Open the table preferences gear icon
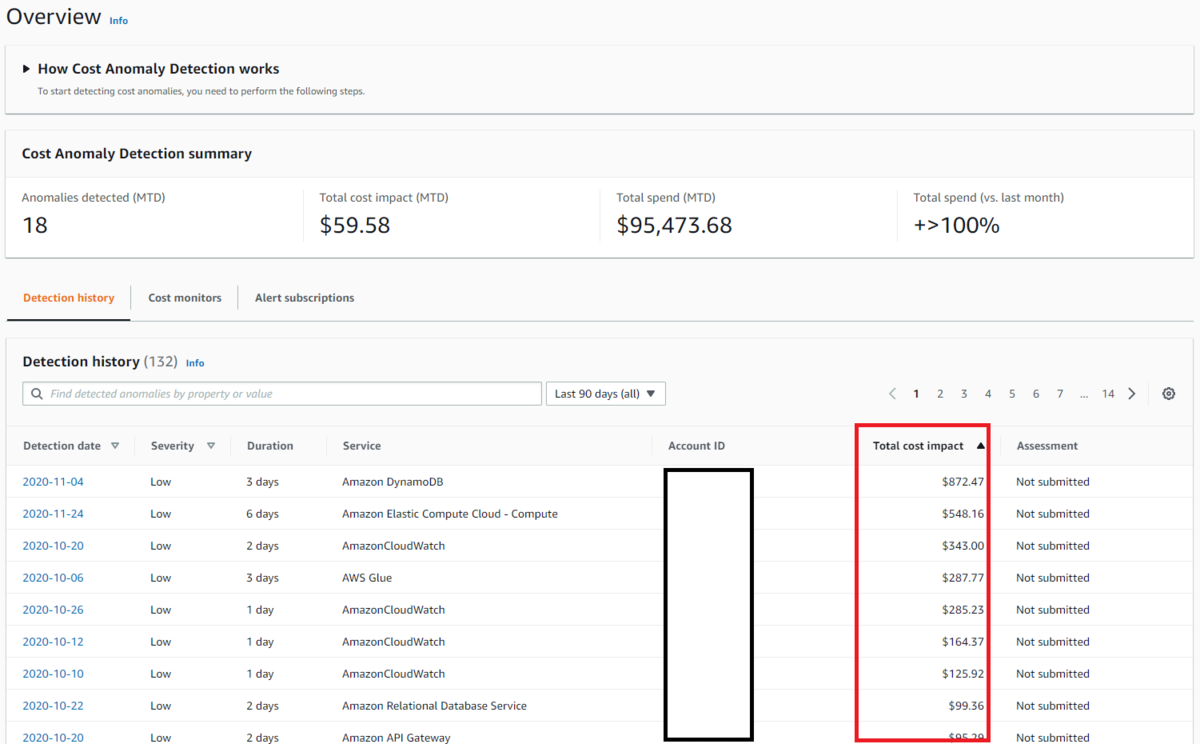This screenshot has height=744, width=1200. (x=1168, y=394)
